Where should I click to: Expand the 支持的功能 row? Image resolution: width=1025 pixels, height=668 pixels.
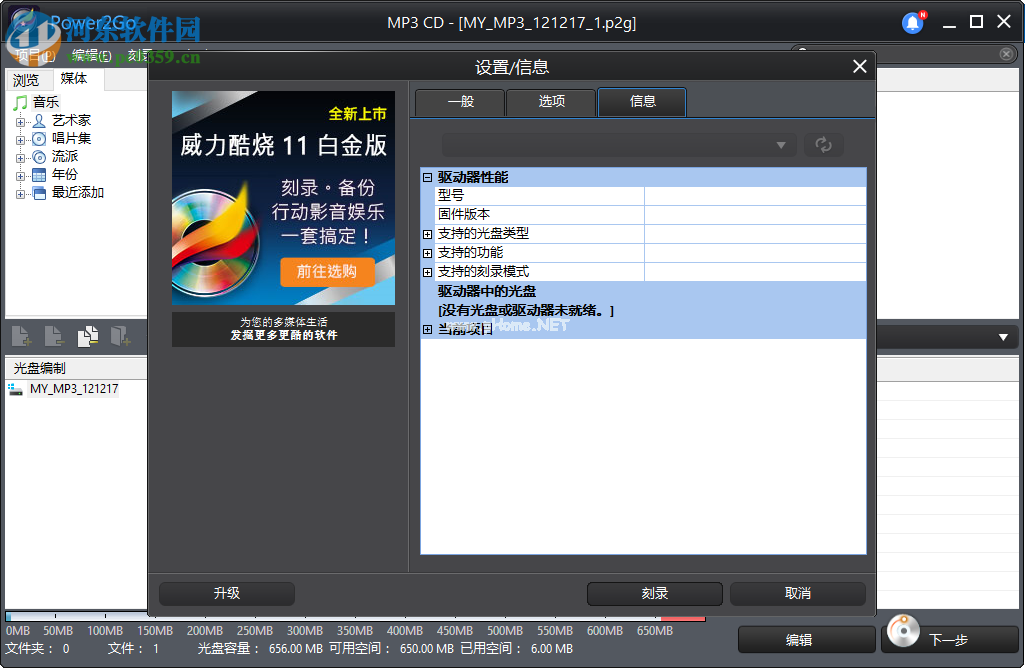click(428, 253)
